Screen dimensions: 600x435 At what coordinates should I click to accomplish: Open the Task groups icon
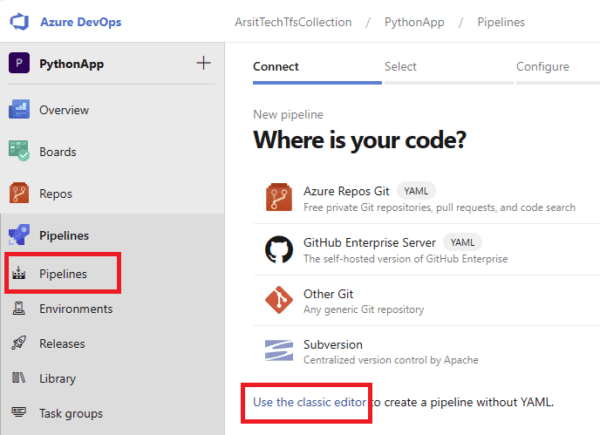click(19, 412)
